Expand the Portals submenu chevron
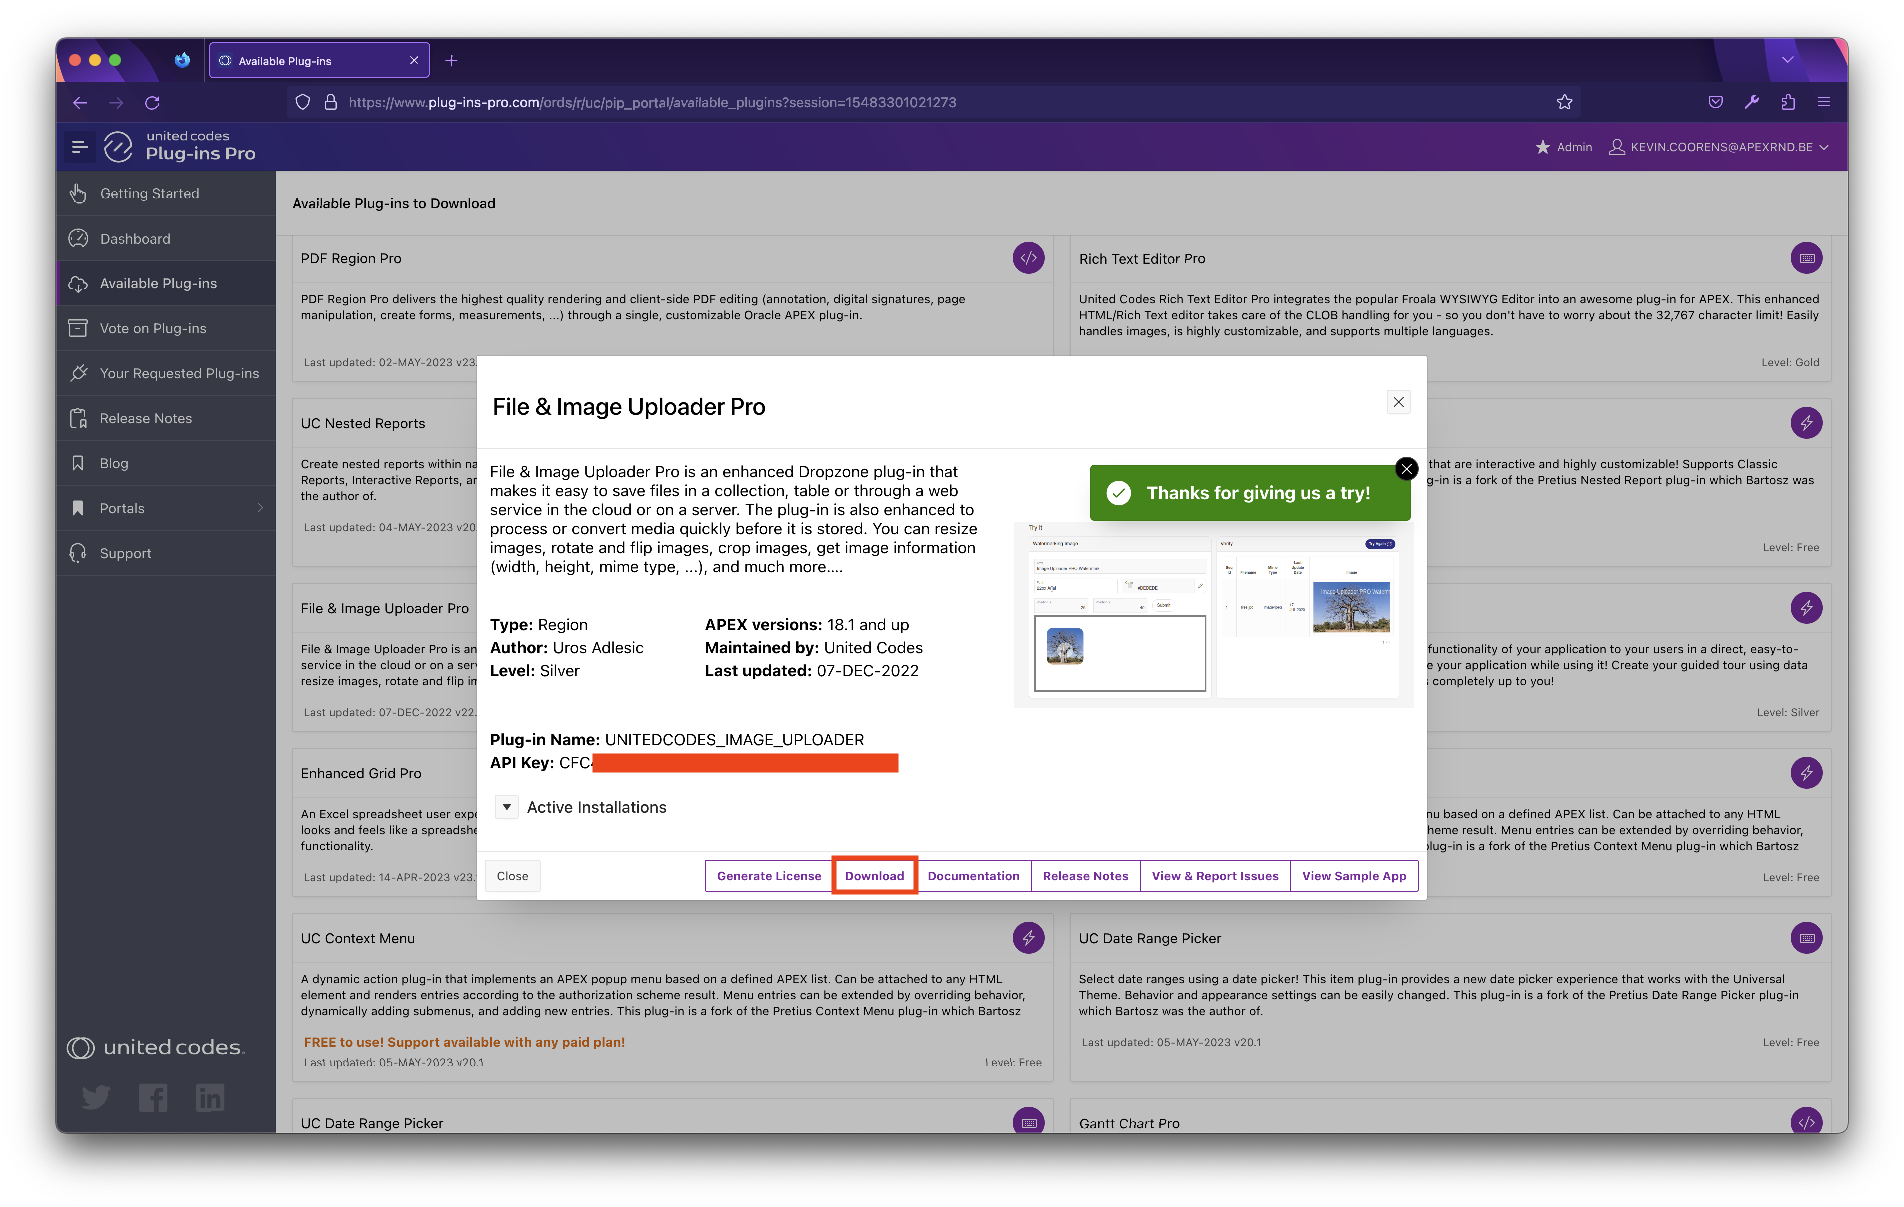 point(260,508)
